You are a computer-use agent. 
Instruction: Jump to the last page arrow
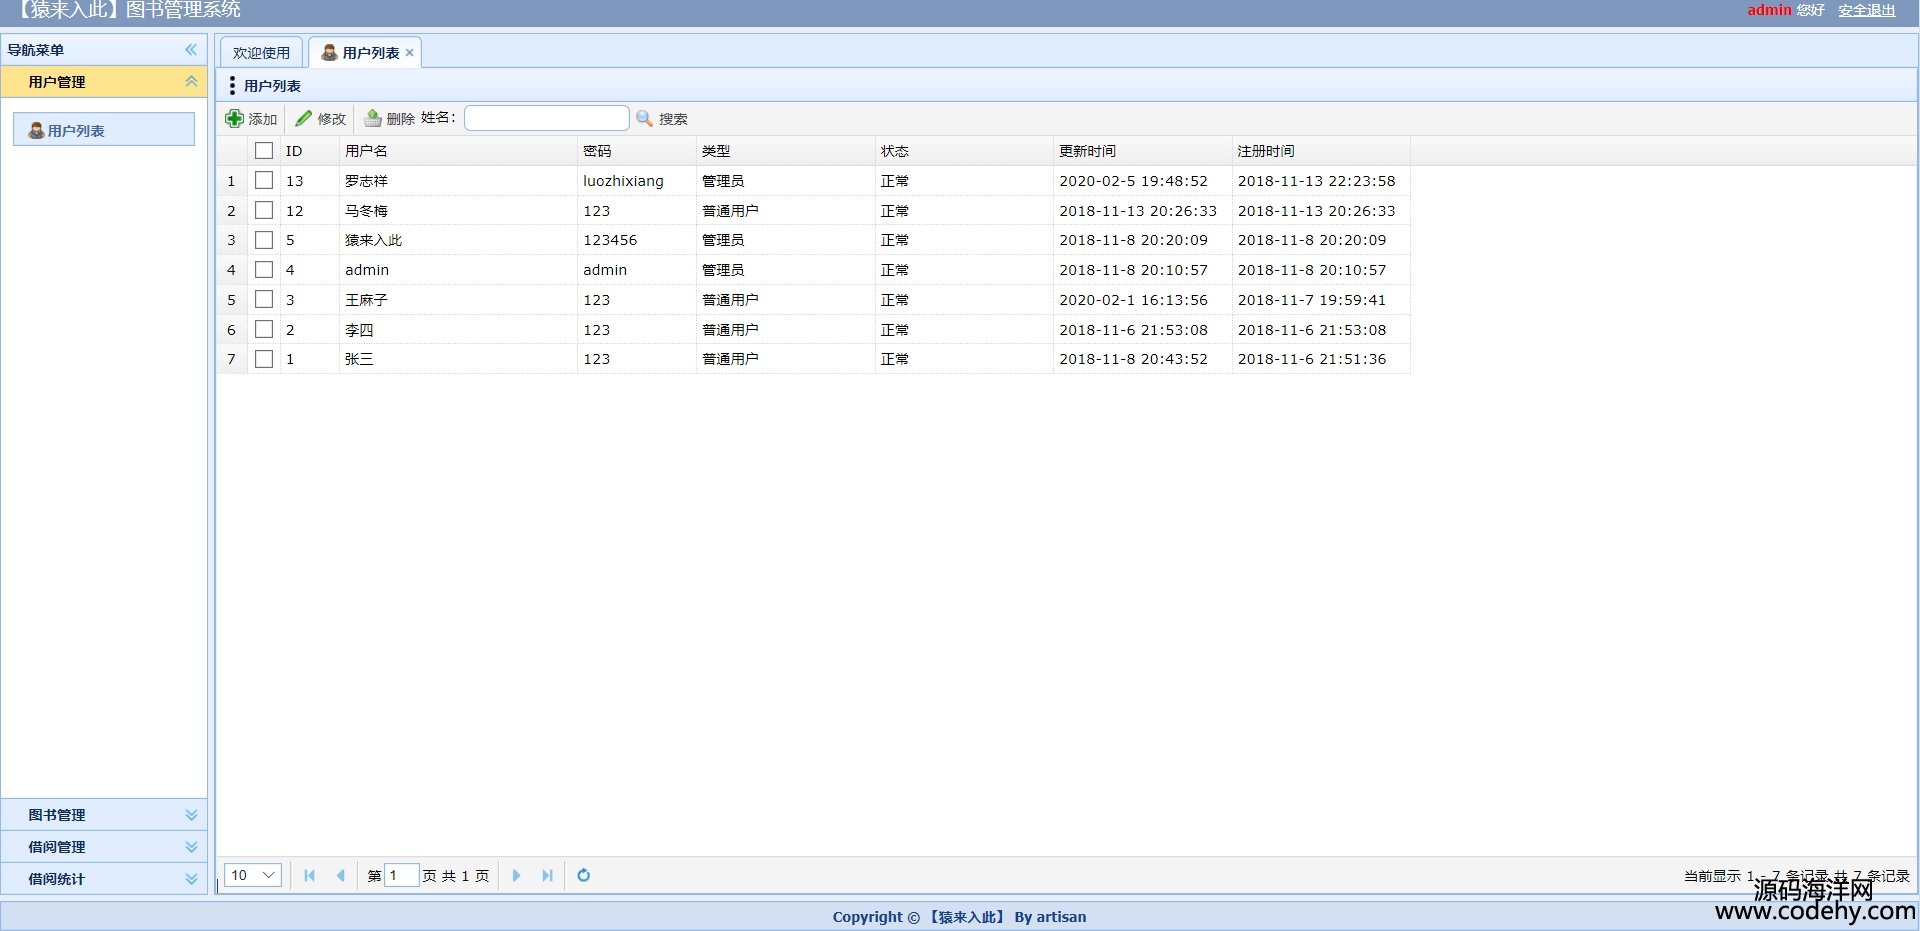point(547,876)
